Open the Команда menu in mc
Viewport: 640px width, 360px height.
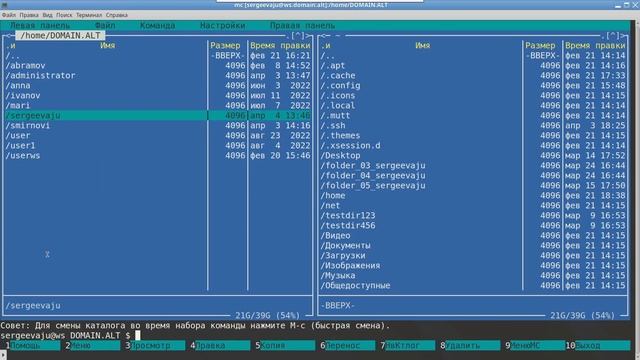(x=158, y=25)
